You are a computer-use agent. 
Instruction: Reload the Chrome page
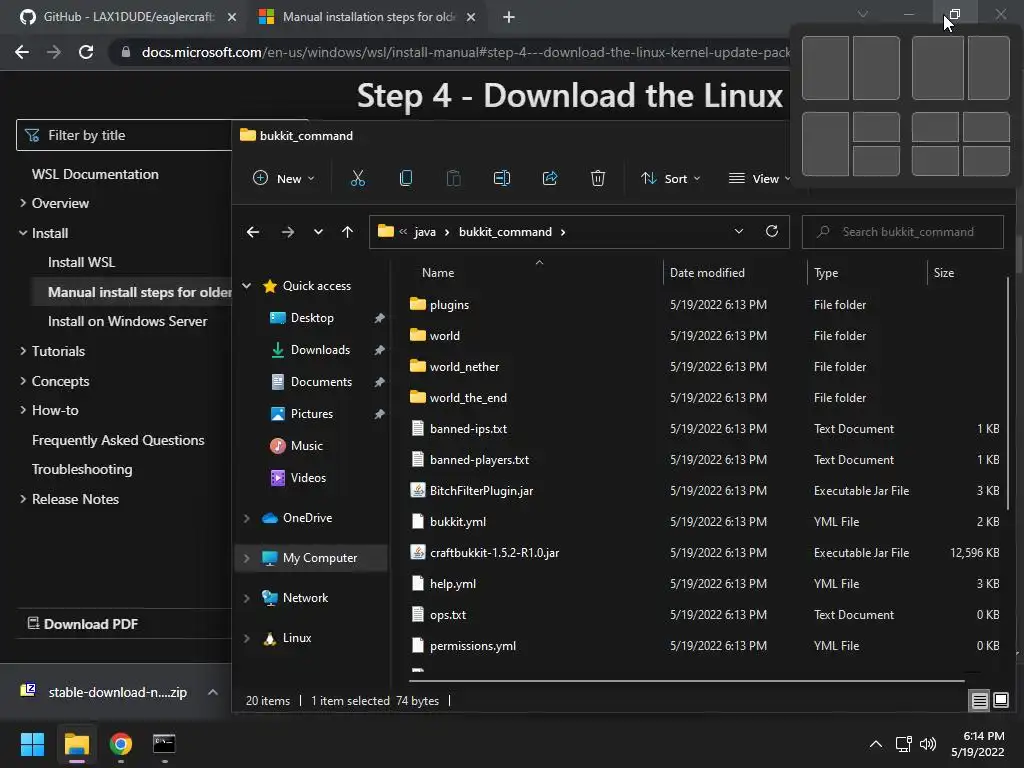[86, 52]
